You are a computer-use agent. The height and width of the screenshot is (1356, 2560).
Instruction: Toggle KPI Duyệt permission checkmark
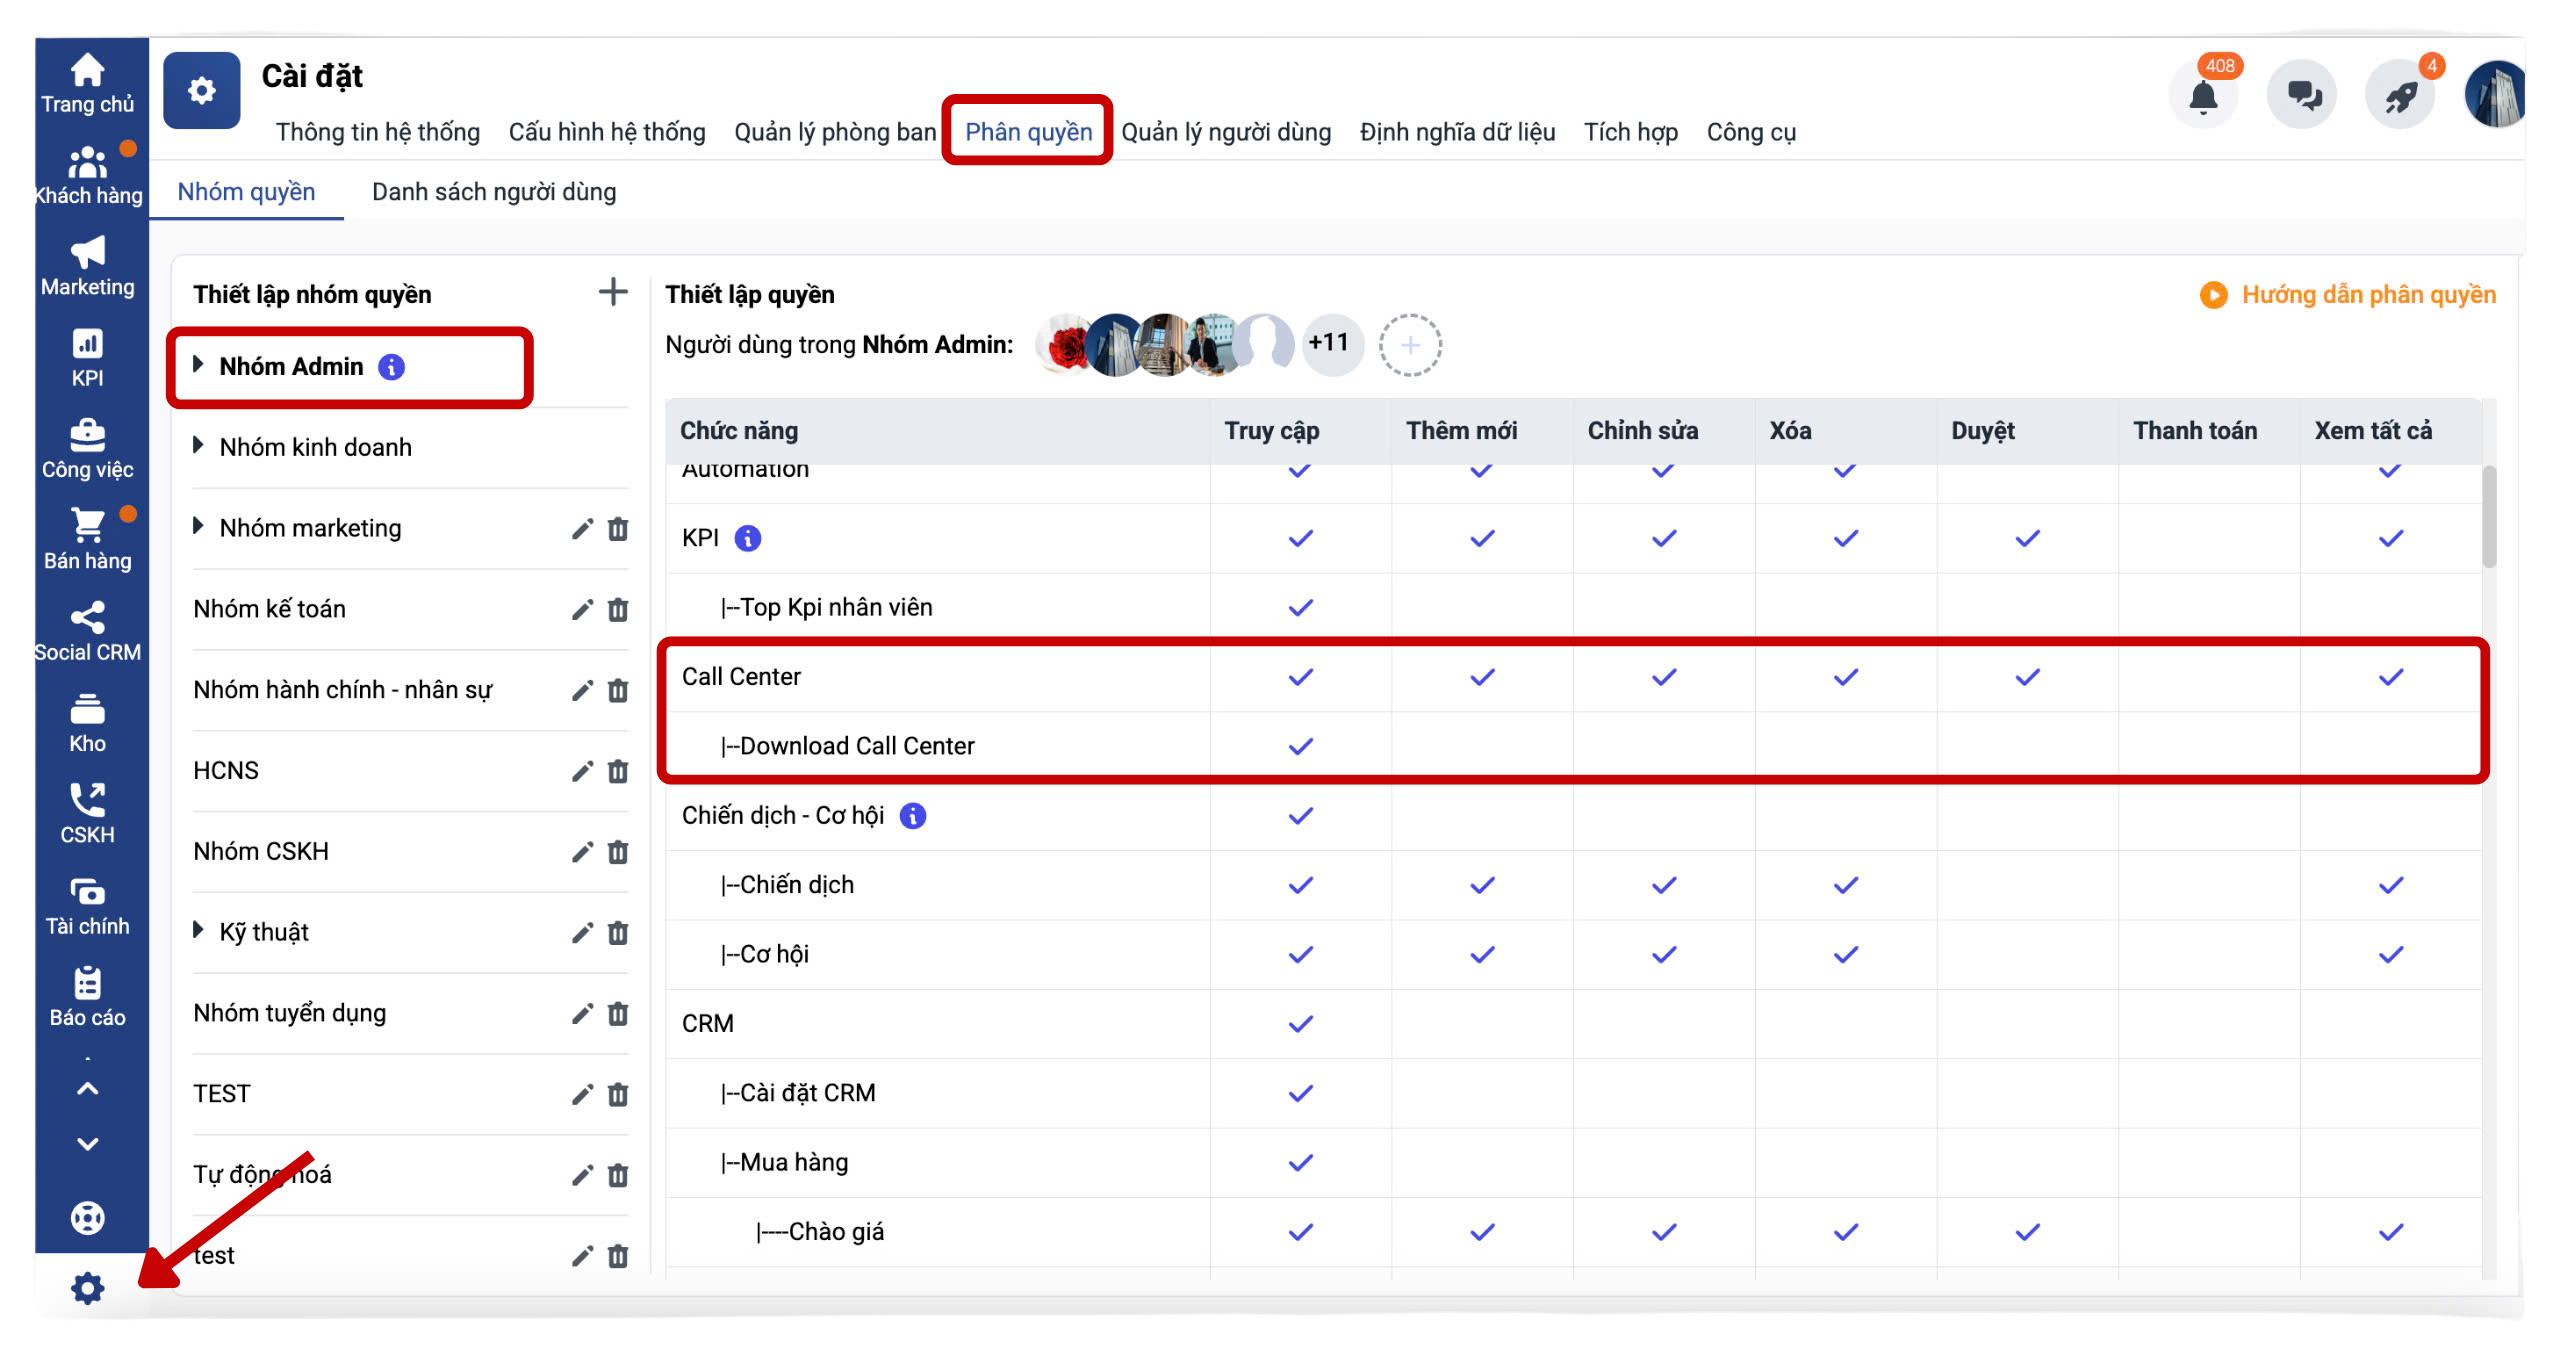click(2027, 539)
